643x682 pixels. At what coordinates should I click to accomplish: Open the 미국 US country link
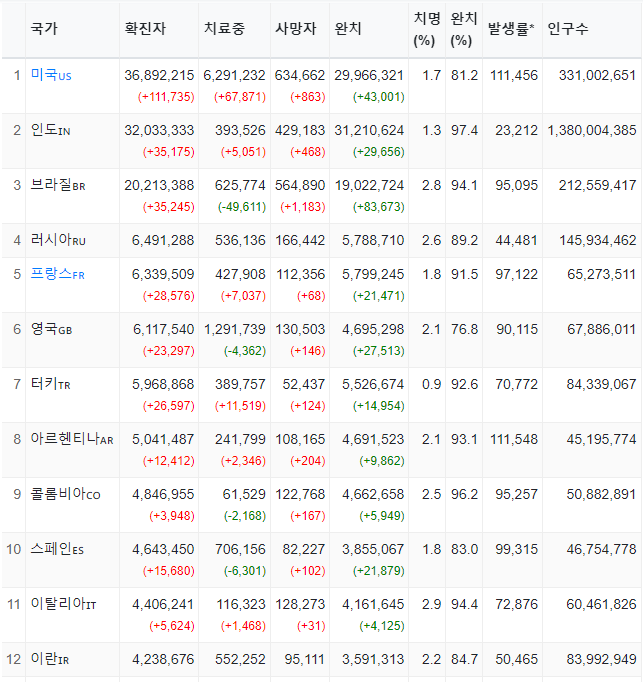[51, 75]
